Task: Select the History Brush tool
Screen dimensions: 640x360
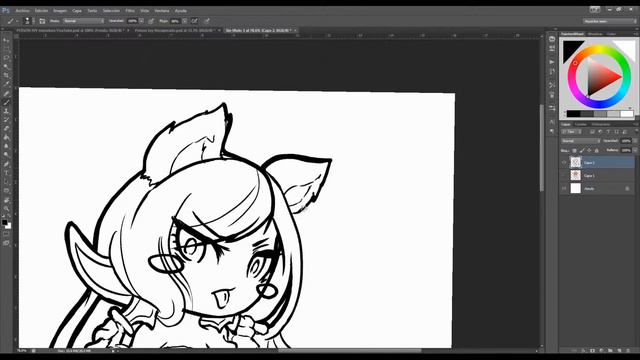Action: coord(6,120)
